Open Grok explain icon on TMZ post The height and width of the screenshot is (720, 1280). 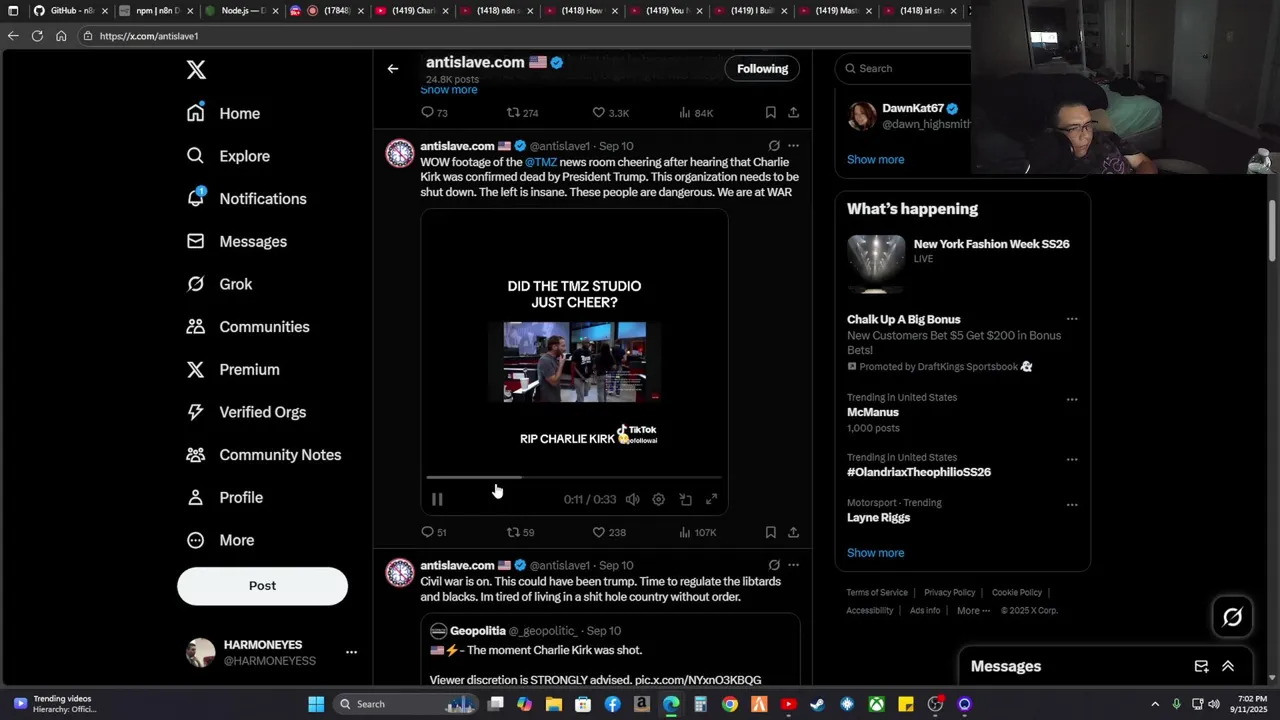coord(774,146)
